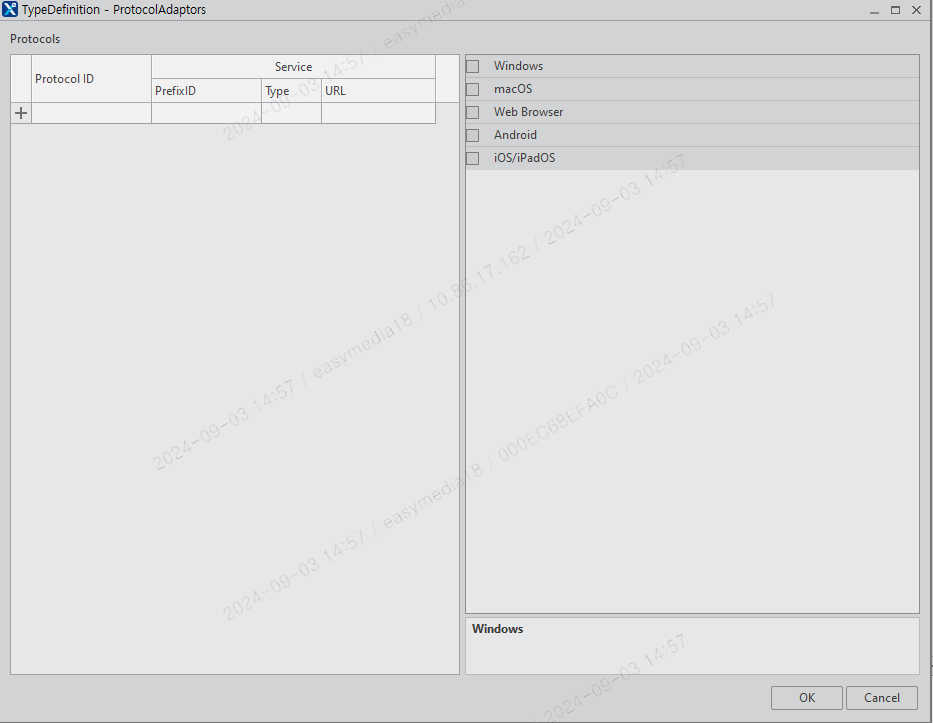933x723 pixels.
Task: Add a new protocol row using the + icon
Action: (x=20, y=112)
